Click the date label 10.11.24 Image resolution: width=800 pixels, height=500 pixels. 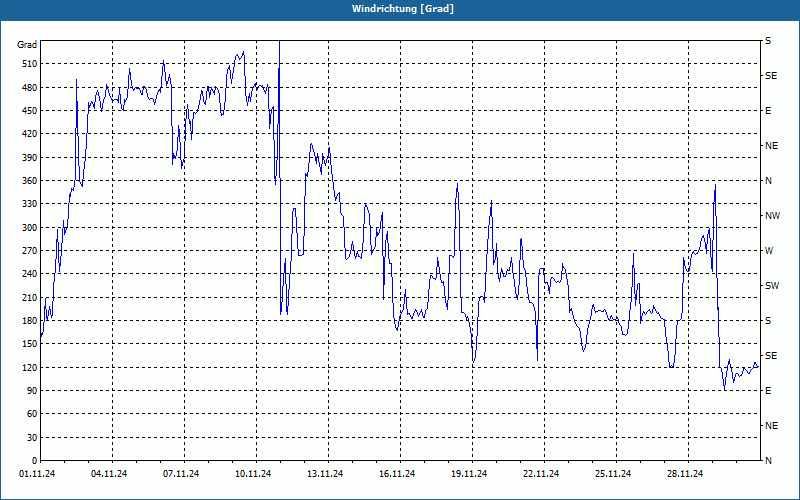click(x=253, y=474)
